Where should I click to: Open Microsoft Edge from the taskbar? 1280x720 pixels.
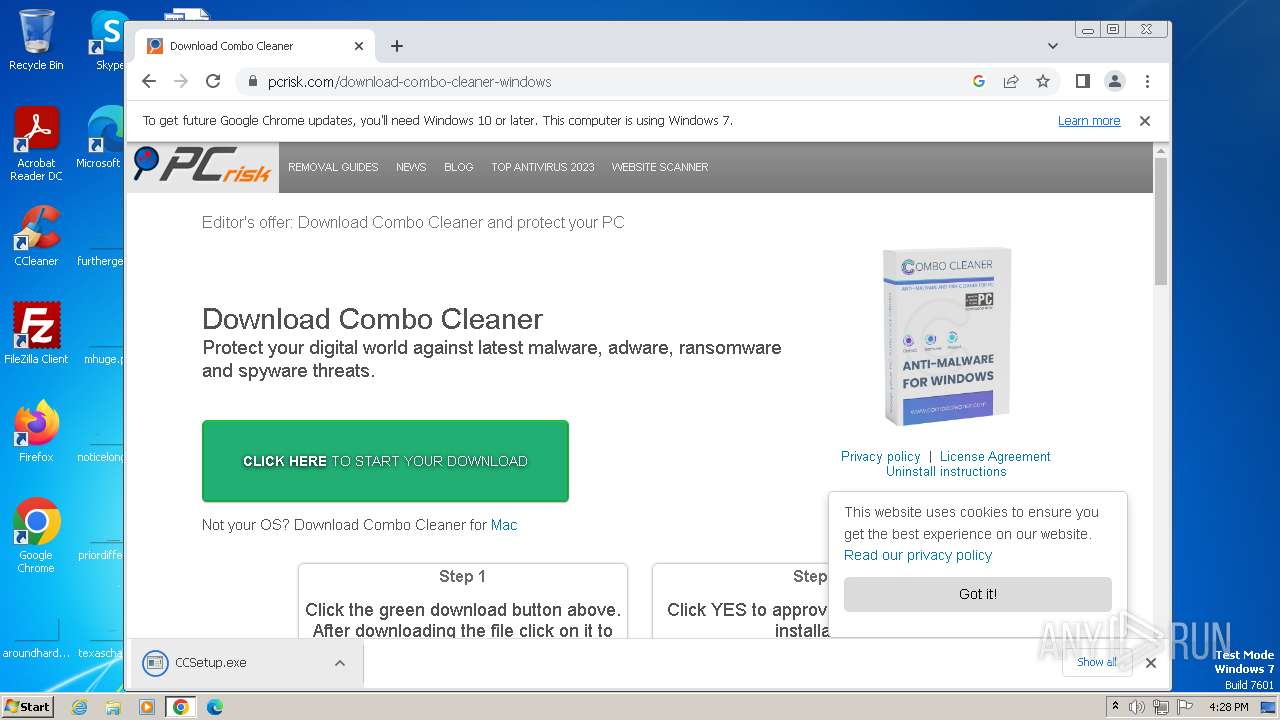point(214,707)
